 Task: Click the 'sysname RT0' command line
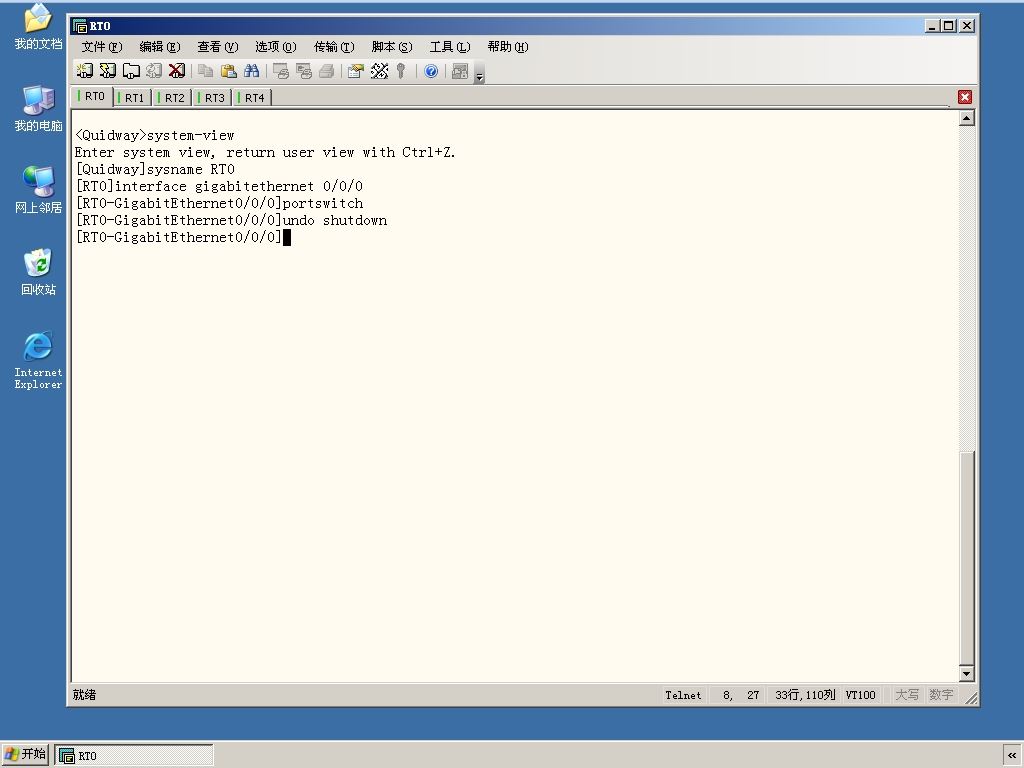(x=155, y=169)
